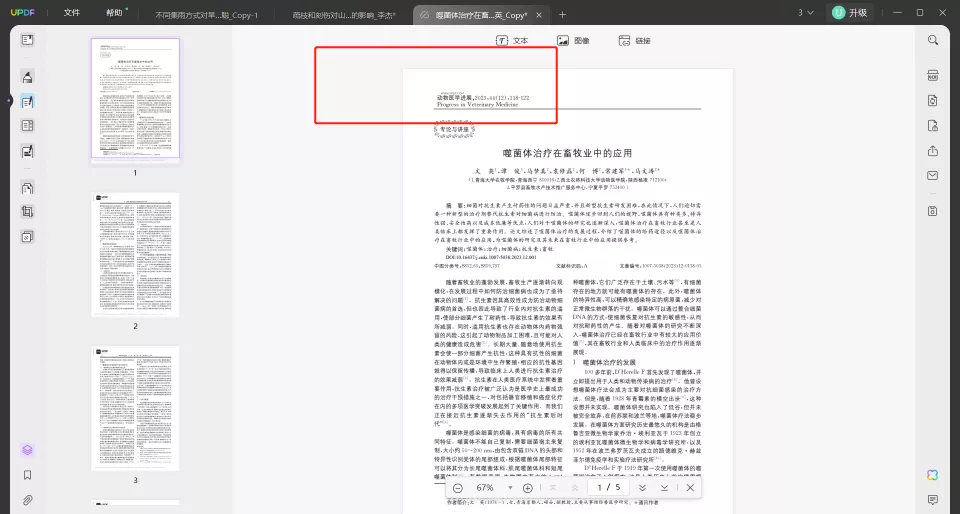Click the UPDF logo at top left

23,13
